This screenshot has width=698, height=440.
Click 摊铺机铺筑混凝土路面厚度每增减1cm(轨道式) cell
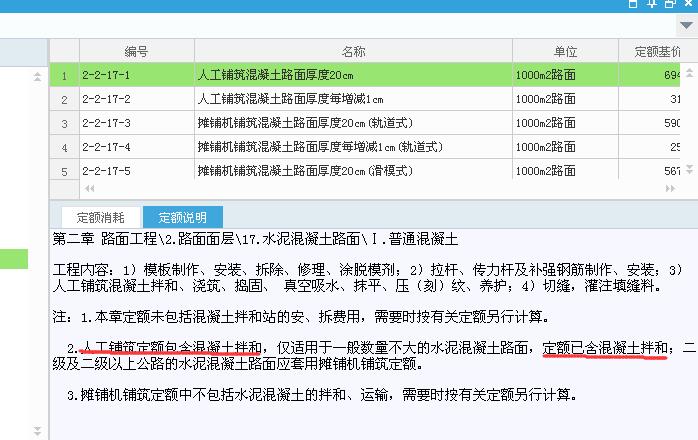353,147
